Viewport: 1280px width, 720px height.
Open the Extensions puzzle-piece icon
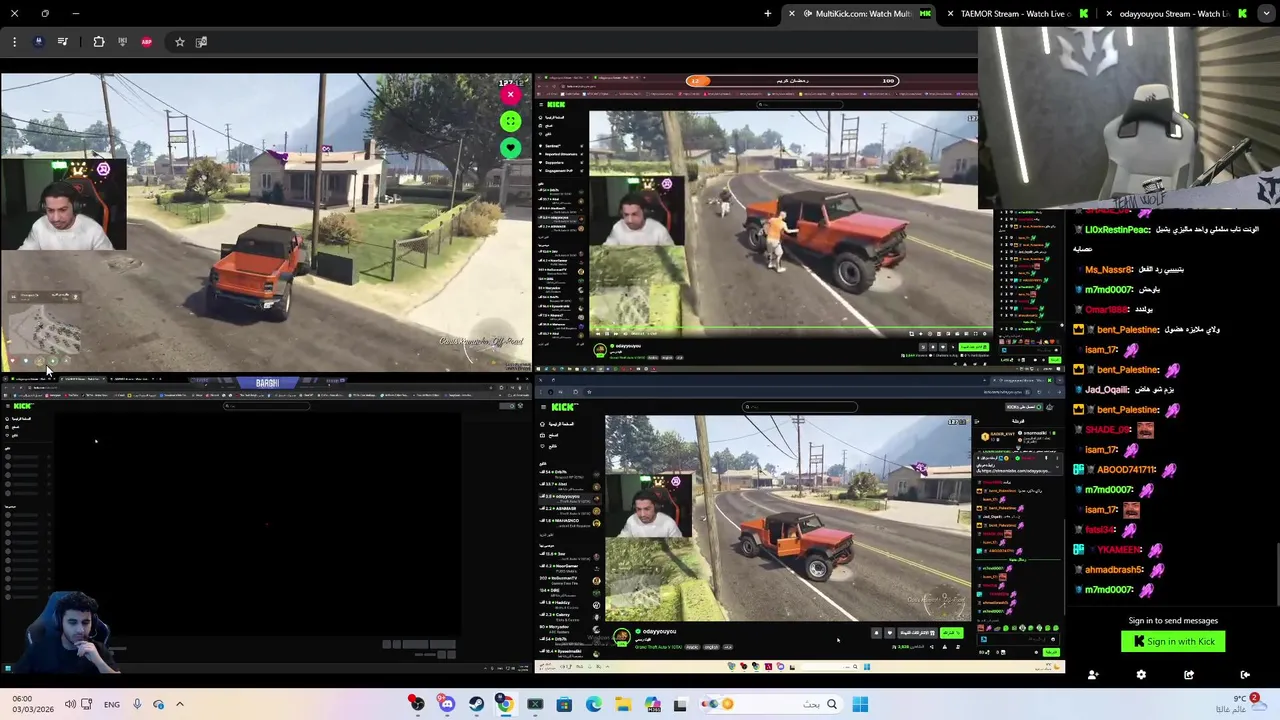(x=98, y=42)
